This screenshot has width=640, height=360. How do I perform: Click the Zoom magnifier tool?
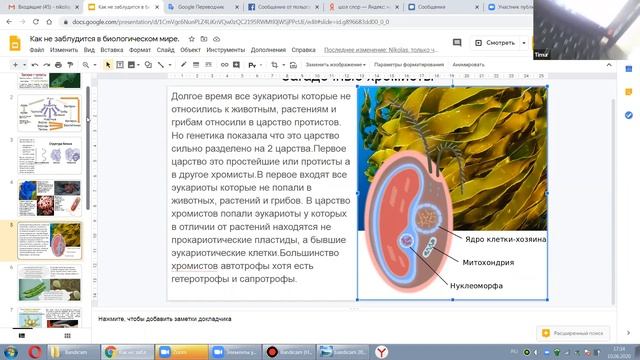coord(86,65)
